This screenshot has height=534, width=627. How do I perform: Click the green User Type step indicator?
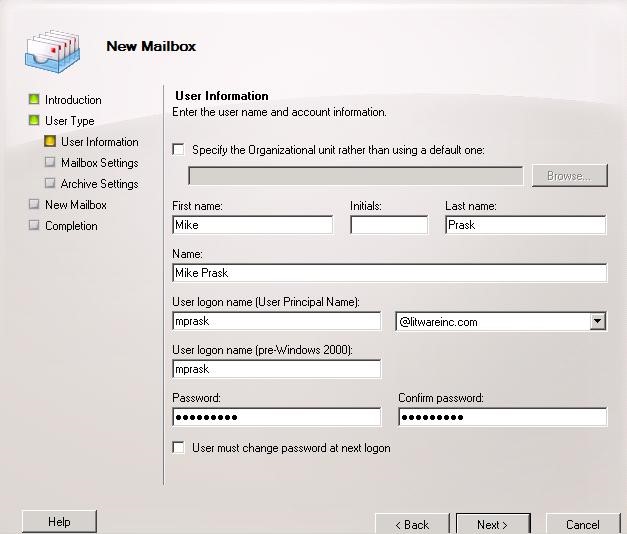34,120
